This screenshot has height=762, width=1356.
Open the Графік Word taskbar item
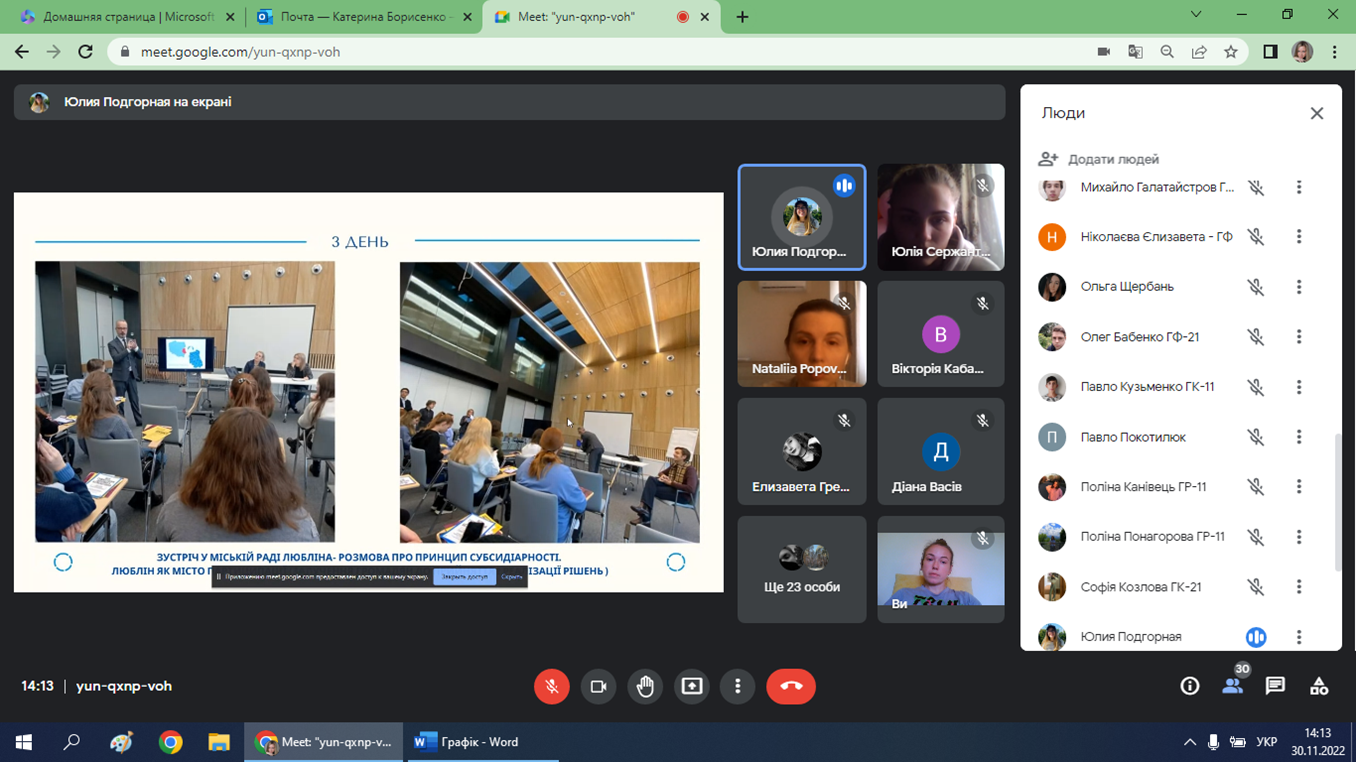(x=467, y=742)
